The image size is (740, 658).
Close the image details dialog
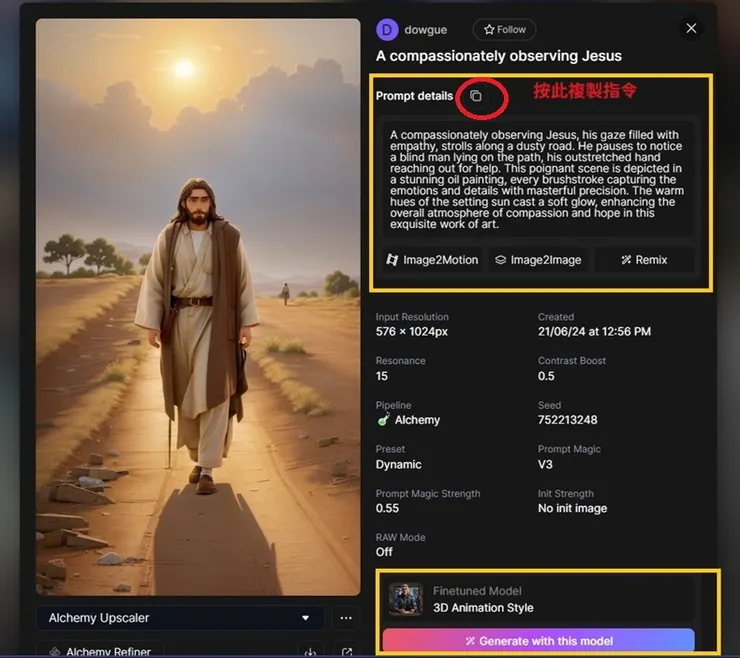point(691,29)
